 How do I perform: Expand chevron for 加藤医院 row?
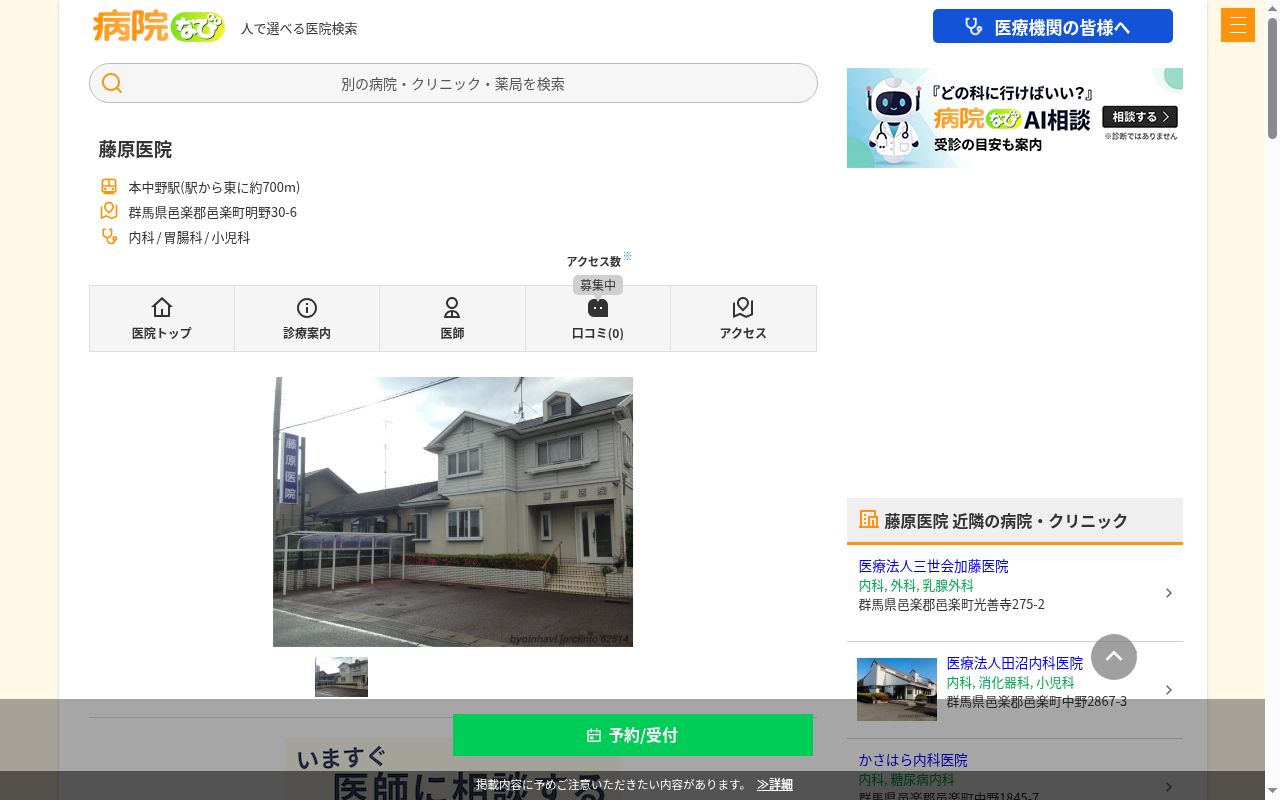click(x=1169, y=593)
